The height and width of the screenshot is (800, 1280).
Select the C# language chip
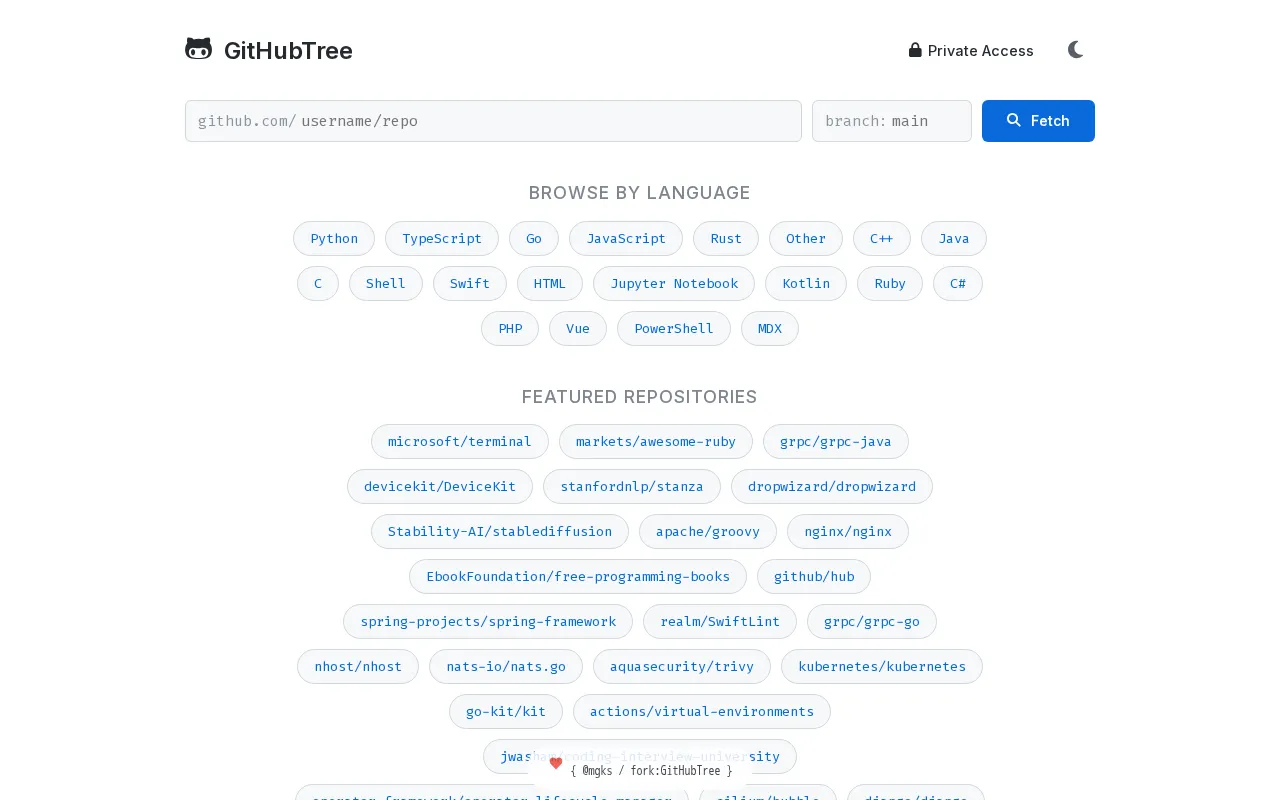pos(958,283)
